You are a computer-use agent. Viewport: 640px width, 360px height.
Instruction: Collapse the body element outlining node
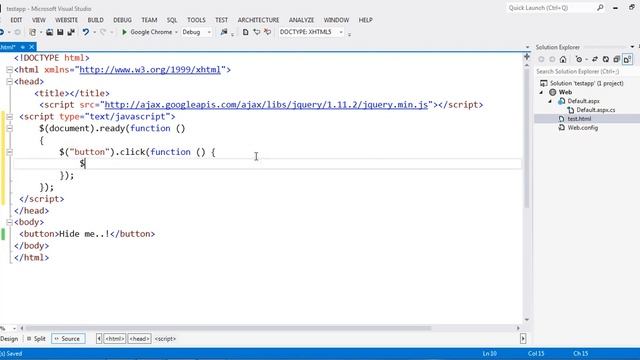[9, 222]
